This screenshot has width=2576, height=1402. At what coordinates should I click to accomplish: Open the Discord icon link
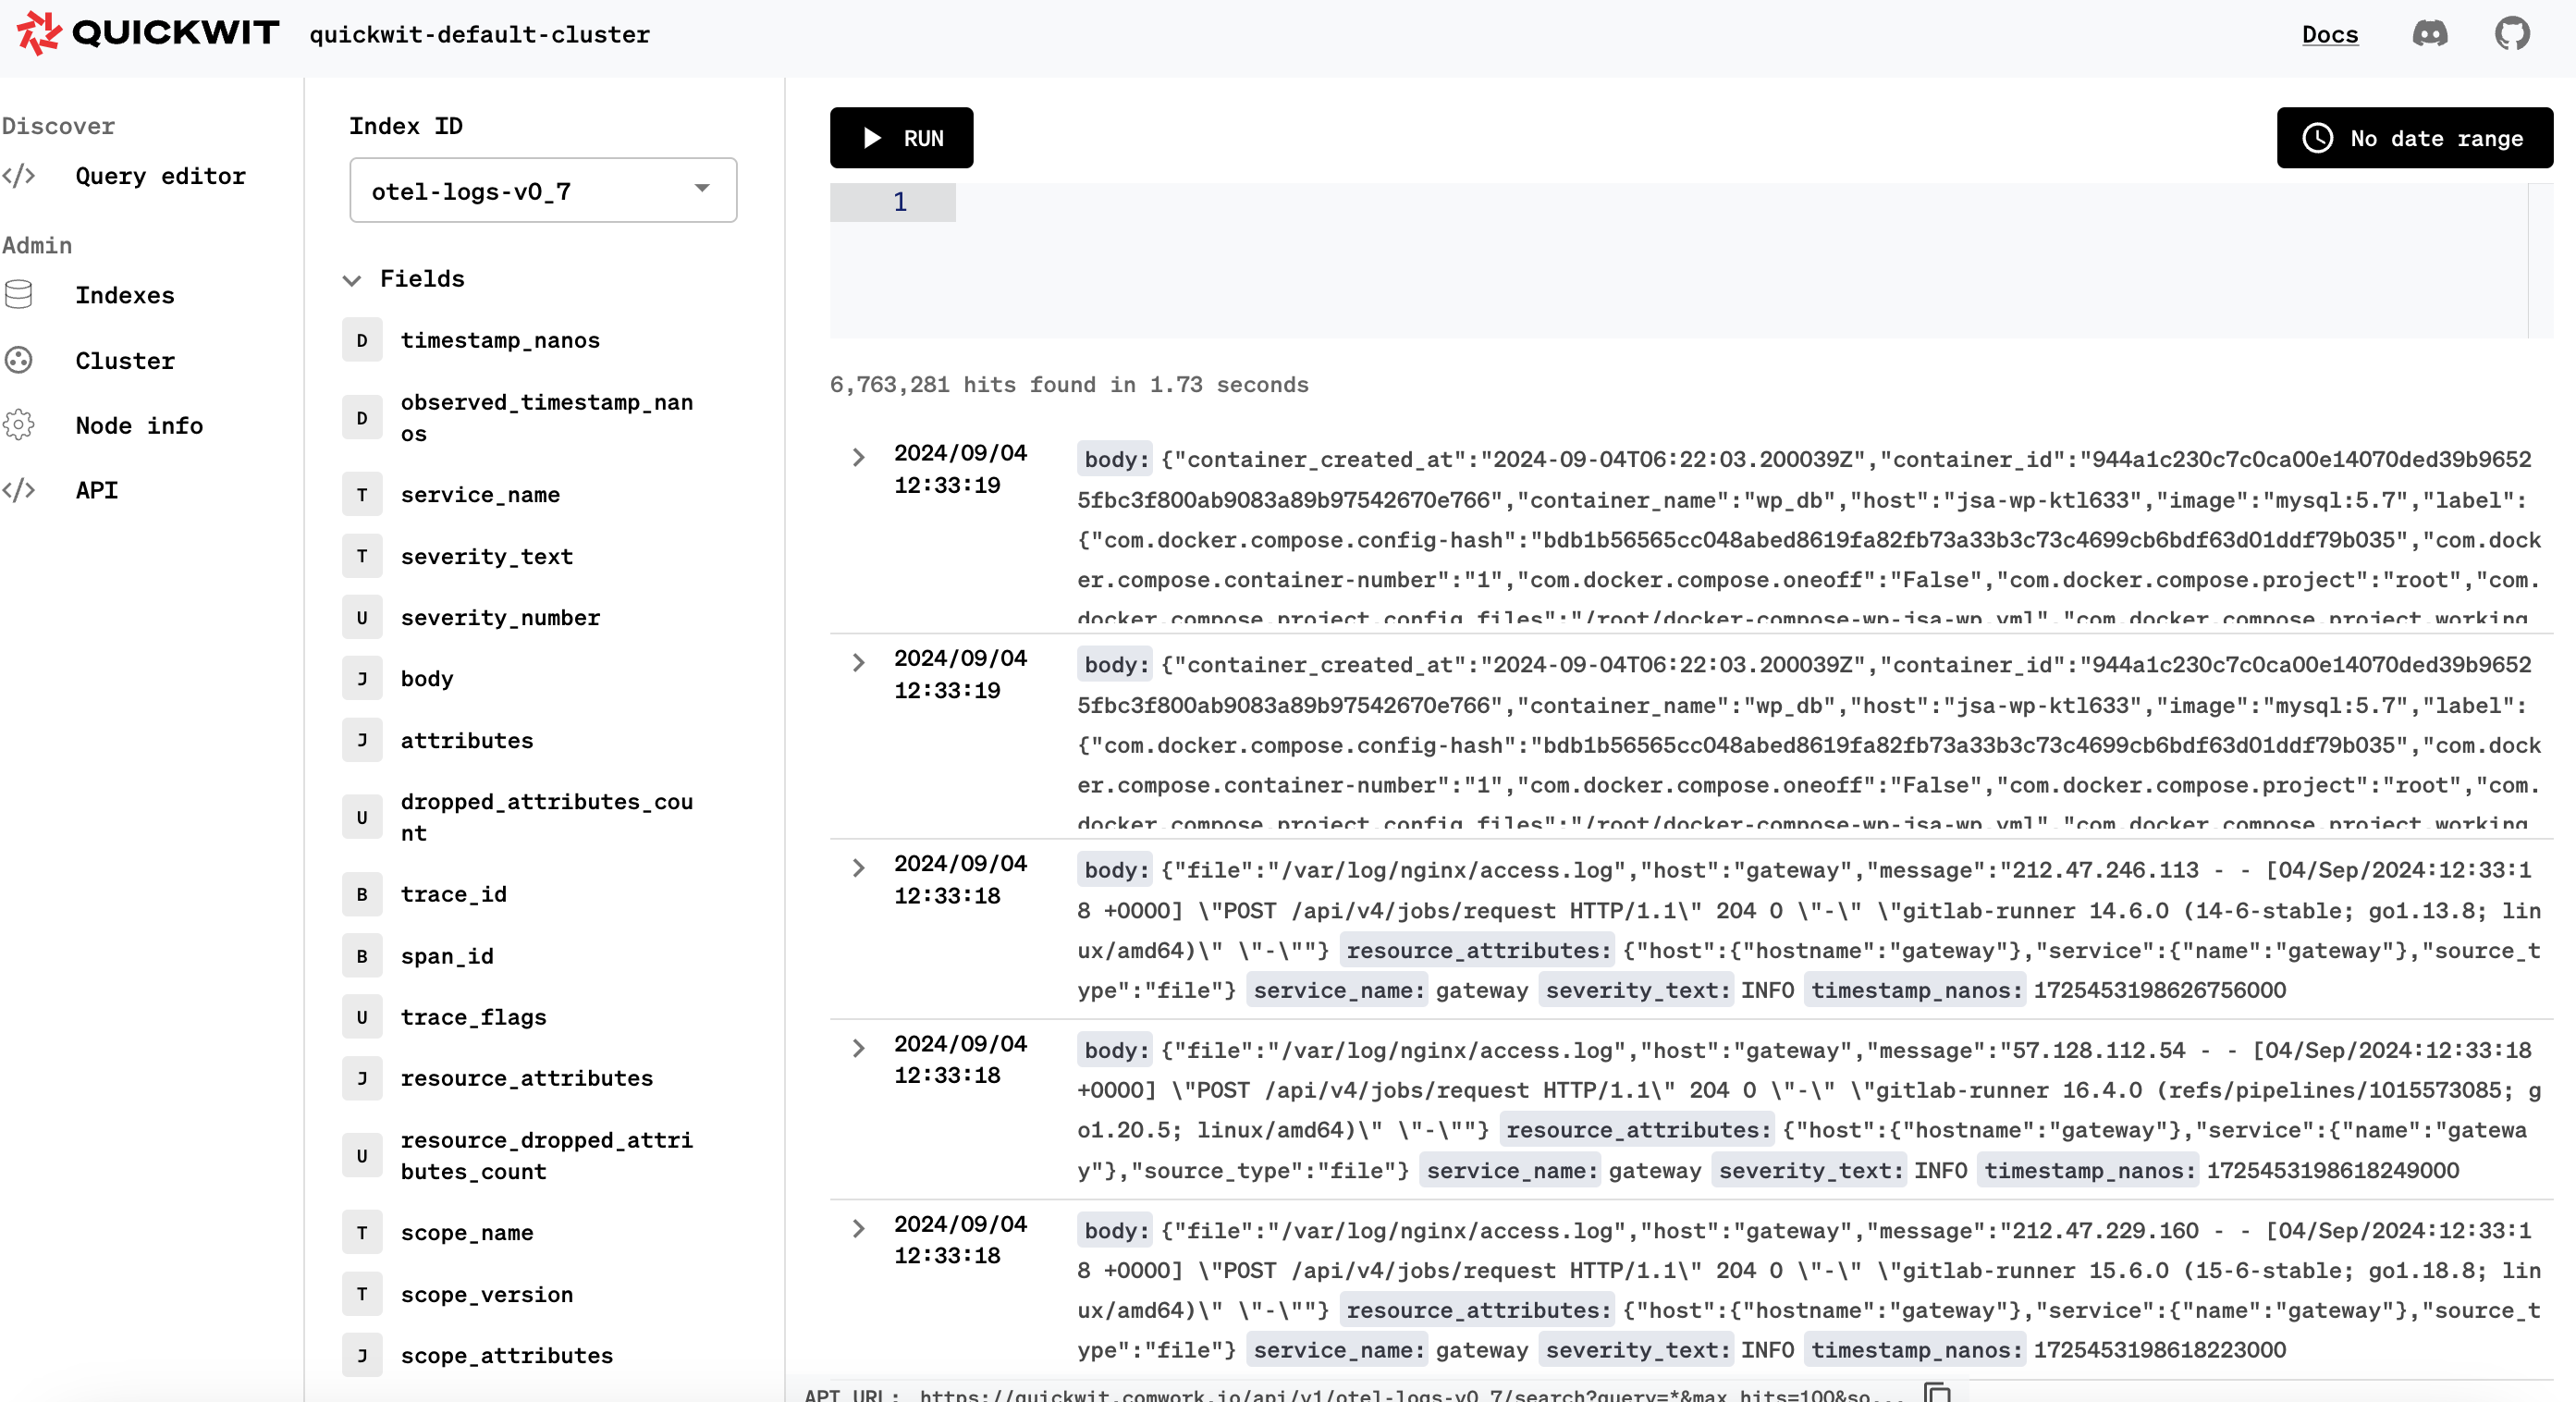click(x=2430, y=34)
